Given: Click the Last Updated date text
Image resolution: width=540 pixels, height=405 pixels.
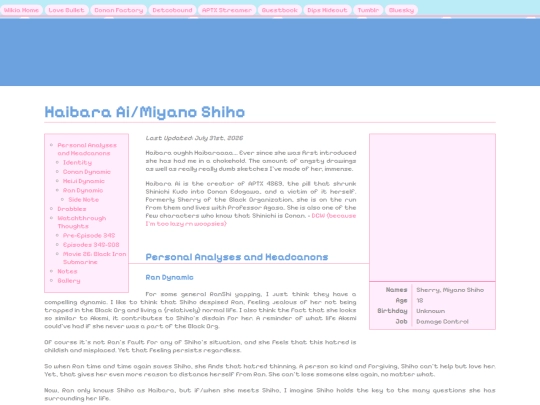Looking at the screenshot, I should [x=194, y=138].
